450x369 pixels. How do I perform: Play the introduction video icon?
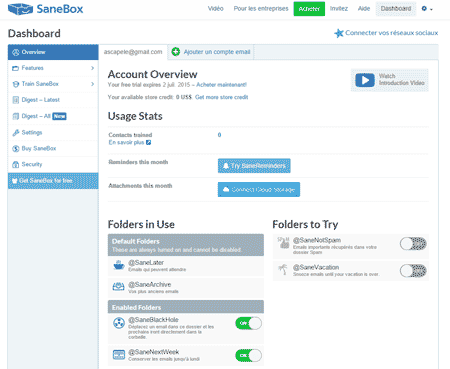[x=365, y=80]
